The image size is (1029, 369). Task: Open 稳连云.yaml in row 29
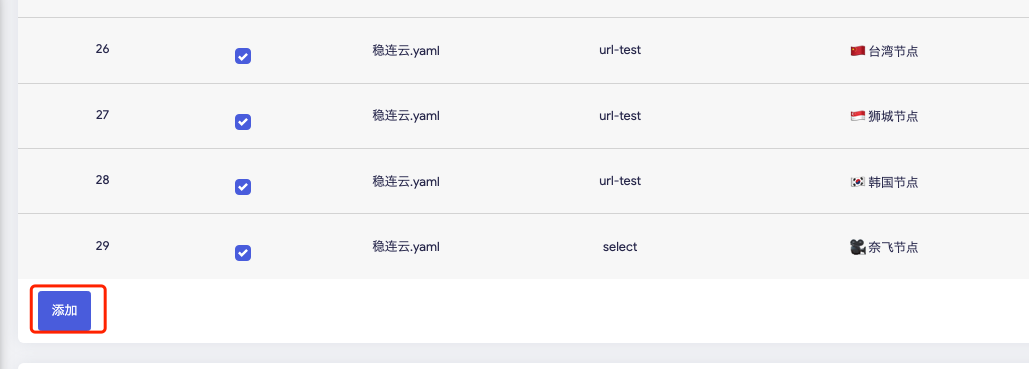click(406, 247)
